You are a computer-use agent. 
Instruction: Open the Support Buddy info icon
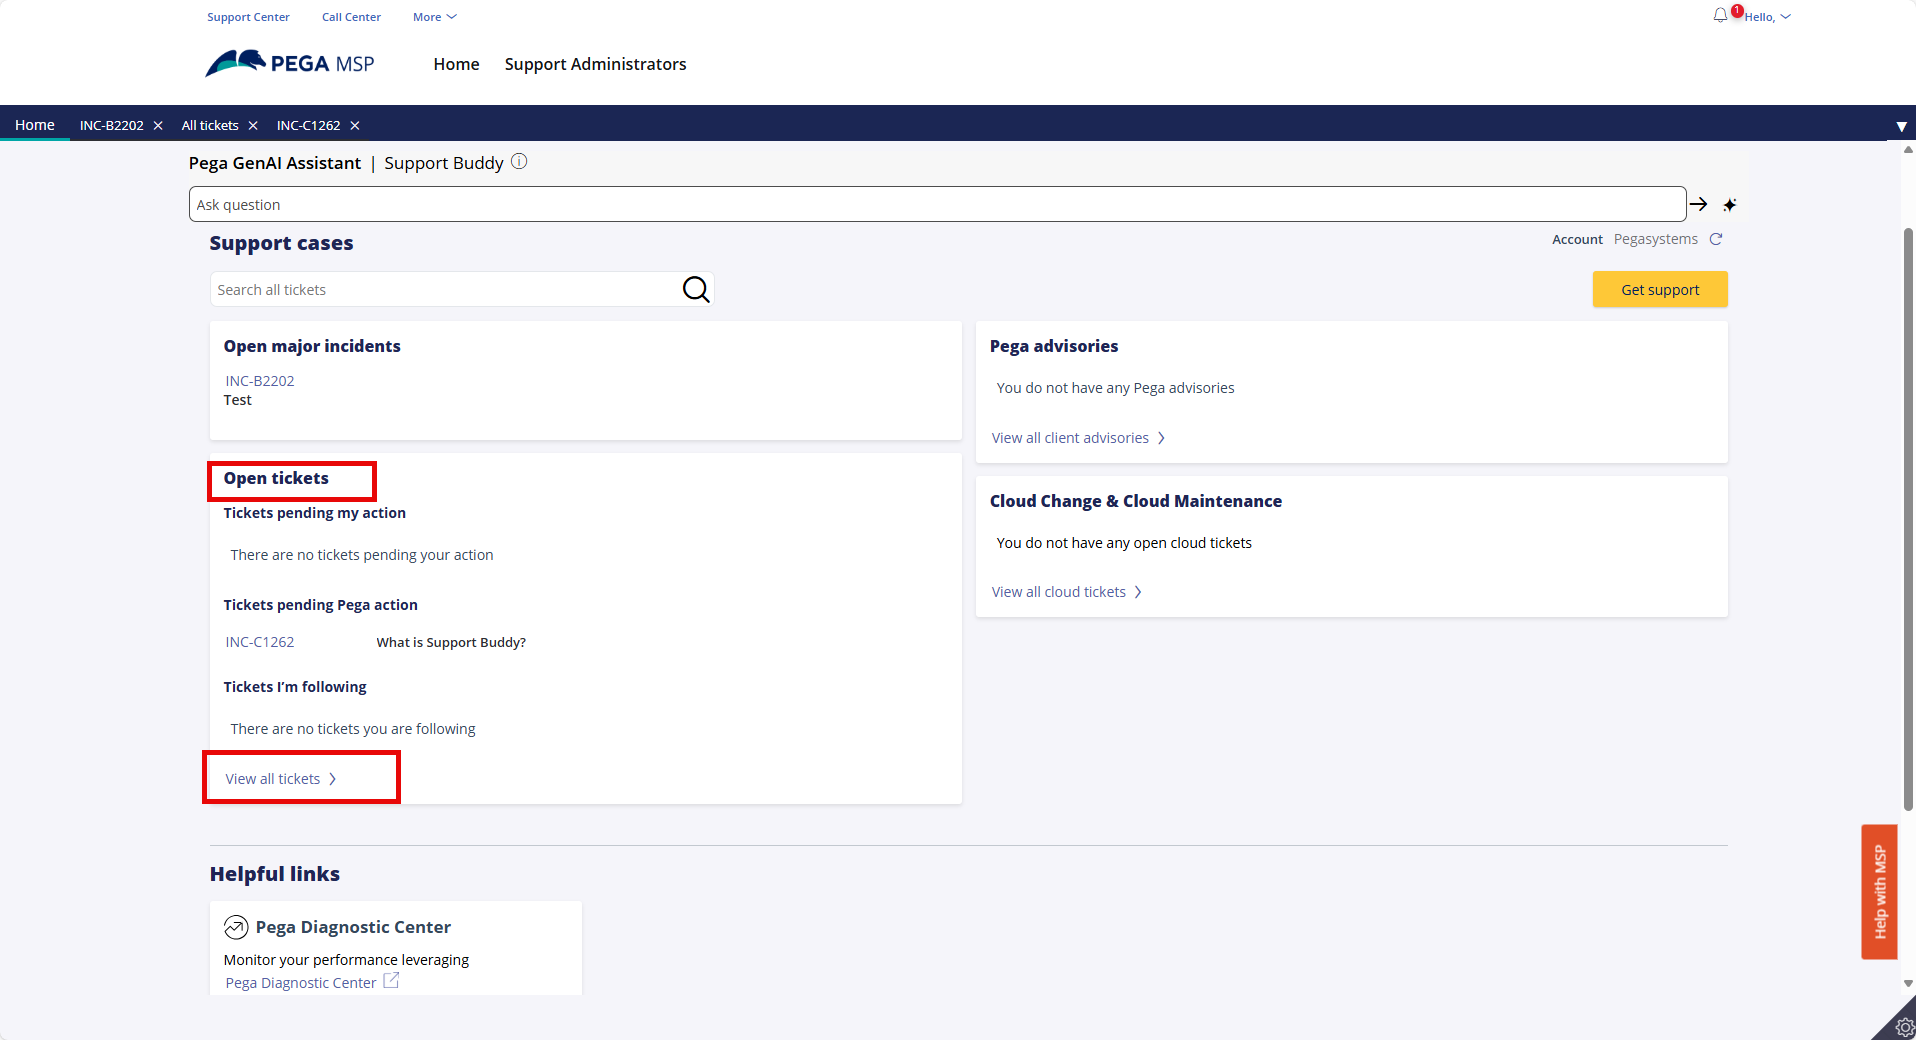tap(519, 161)
